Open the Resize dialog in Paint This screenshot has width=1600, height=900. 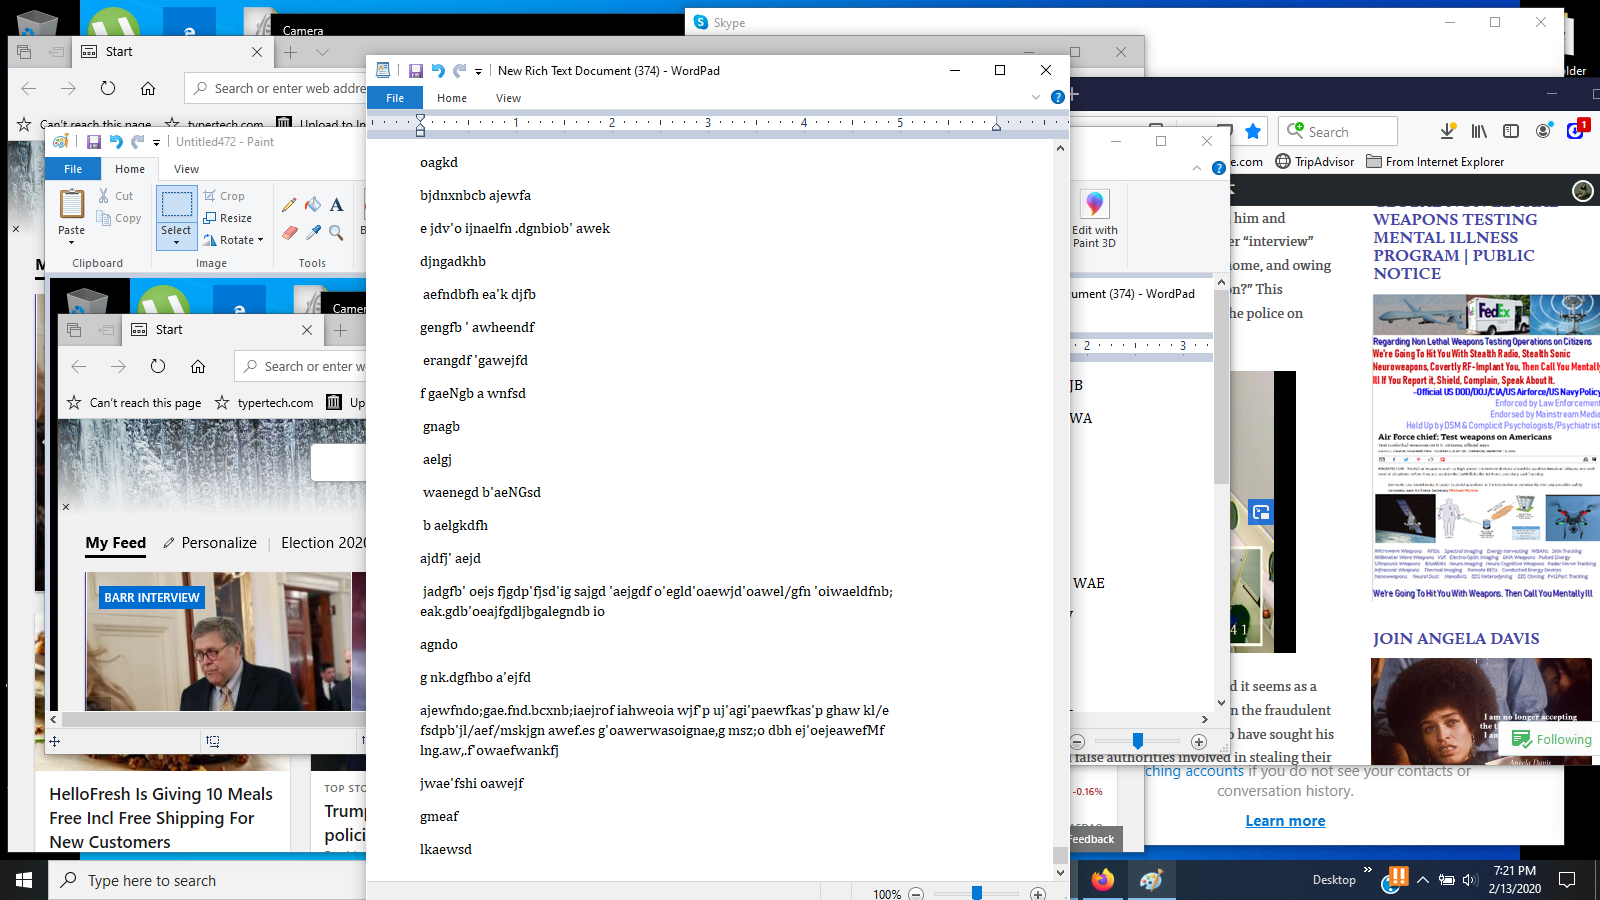pos(227,218)
